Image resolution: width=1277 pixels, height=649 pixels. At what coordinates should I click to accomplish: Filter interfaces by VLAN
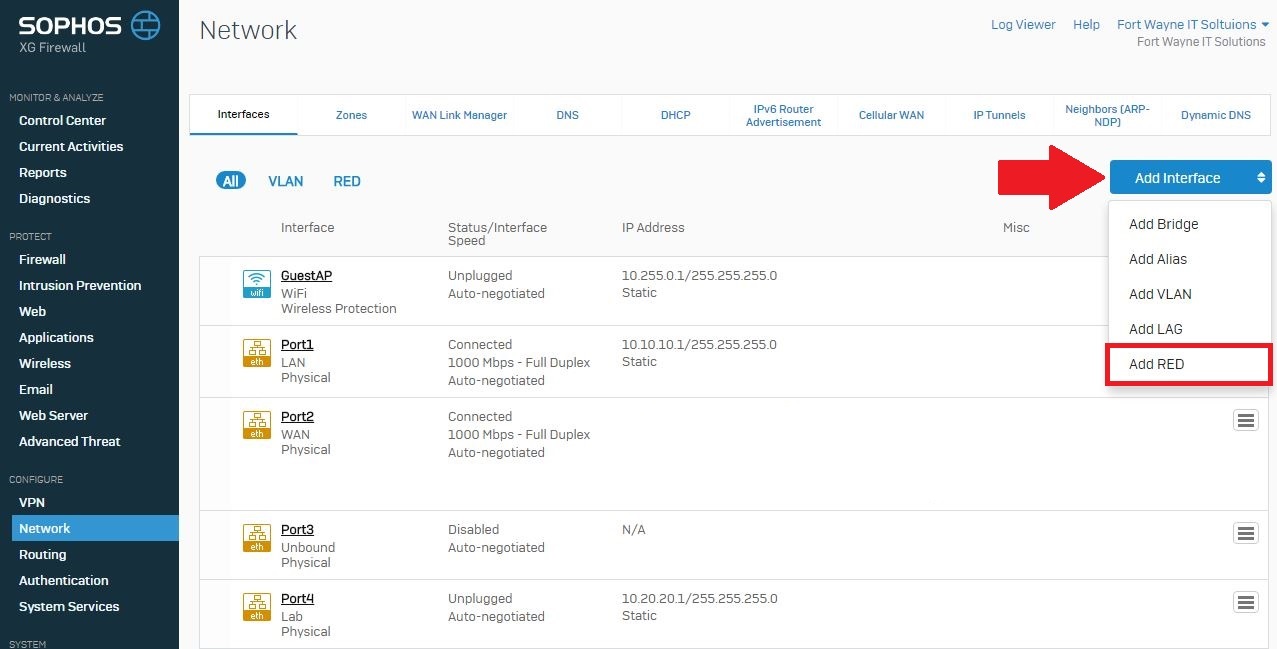[285, 181]
